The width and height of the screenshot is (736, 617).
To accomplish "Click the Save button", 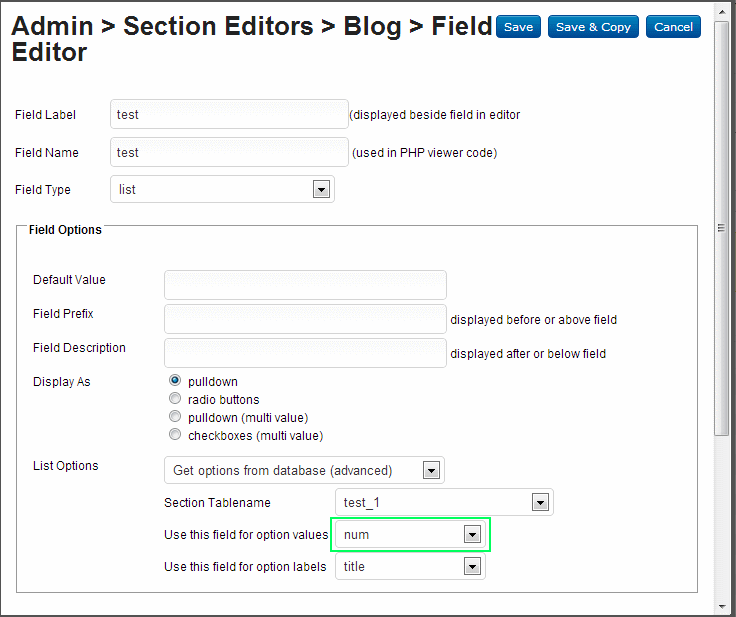I will [x=518, y=27].
